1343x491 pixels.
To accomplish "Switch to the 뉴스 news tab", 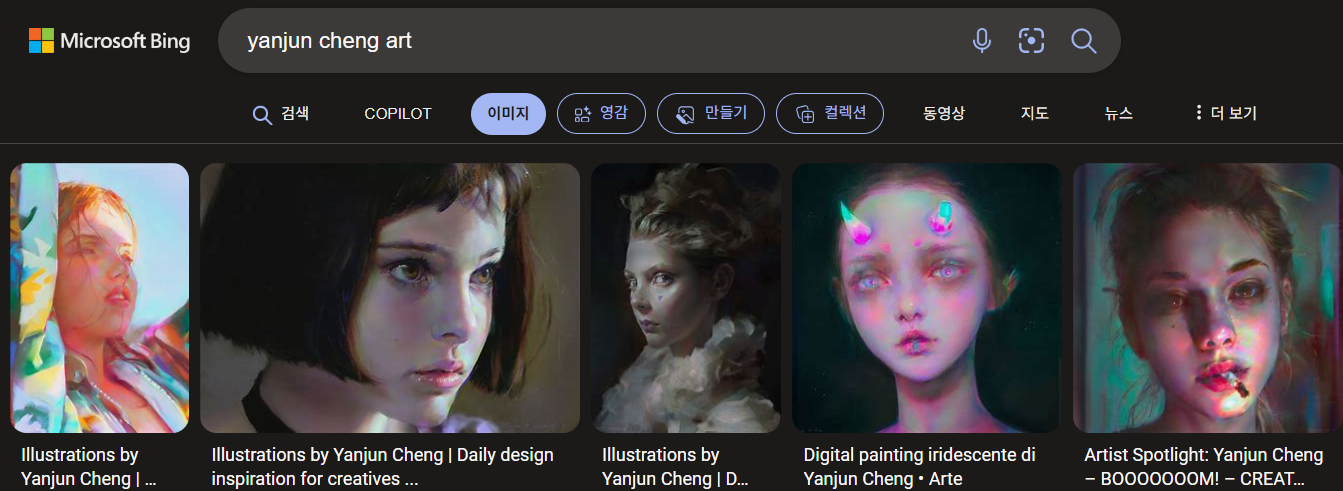I will (1118, 114).
